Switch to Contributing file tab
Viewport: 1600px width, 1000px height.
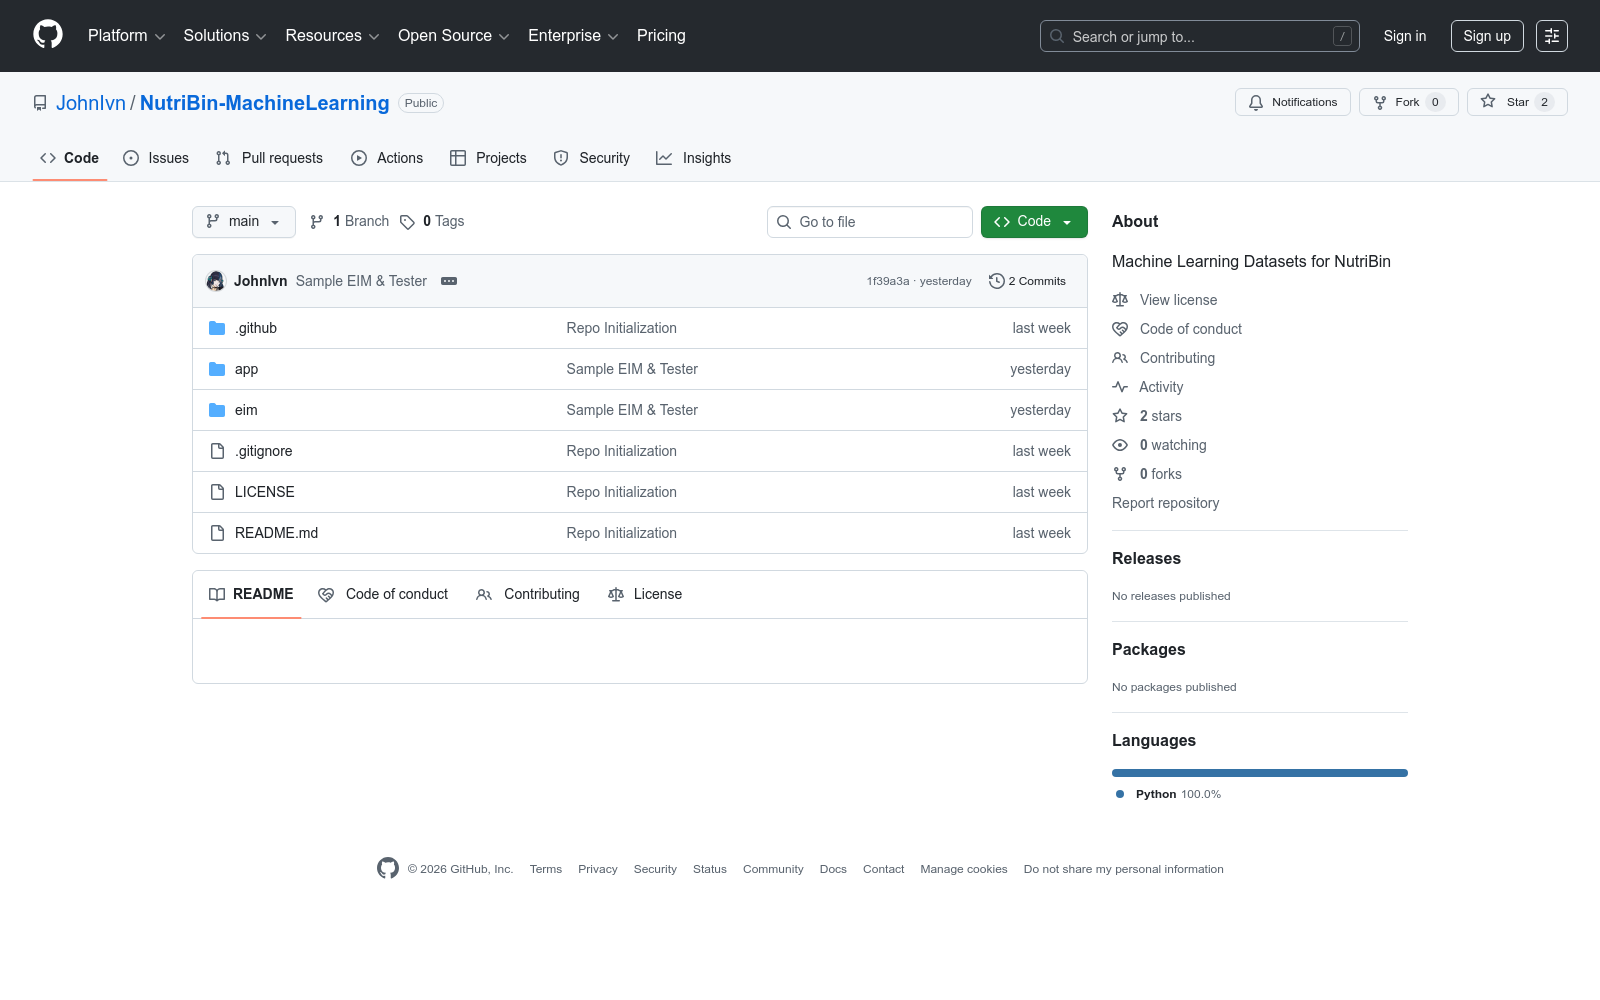click(528, 594)
